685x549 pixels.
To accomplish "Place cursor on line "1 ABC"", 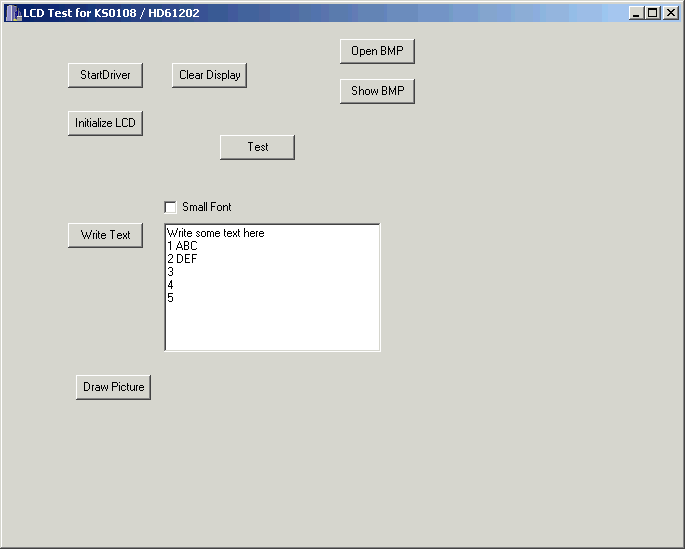I will click(182, 246).
